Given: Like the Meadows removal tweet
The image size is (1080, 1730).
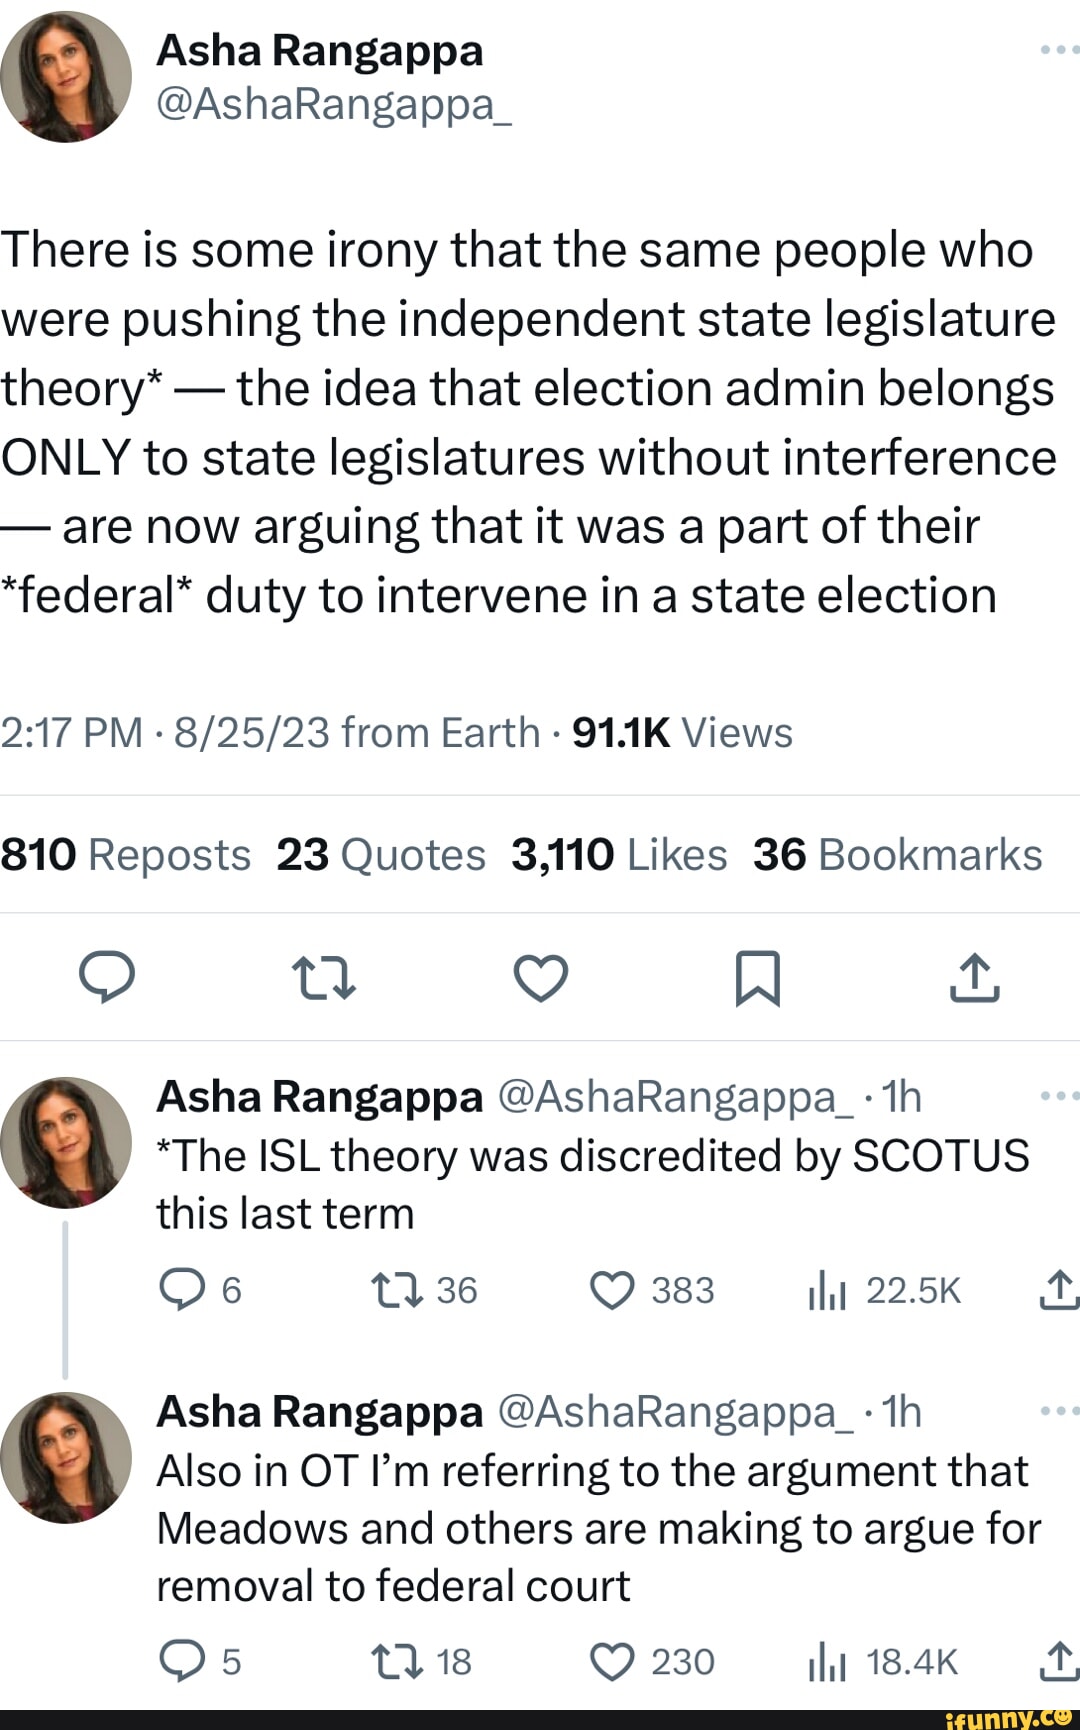Looking at the screenshot, I should tap(612, 1661).
